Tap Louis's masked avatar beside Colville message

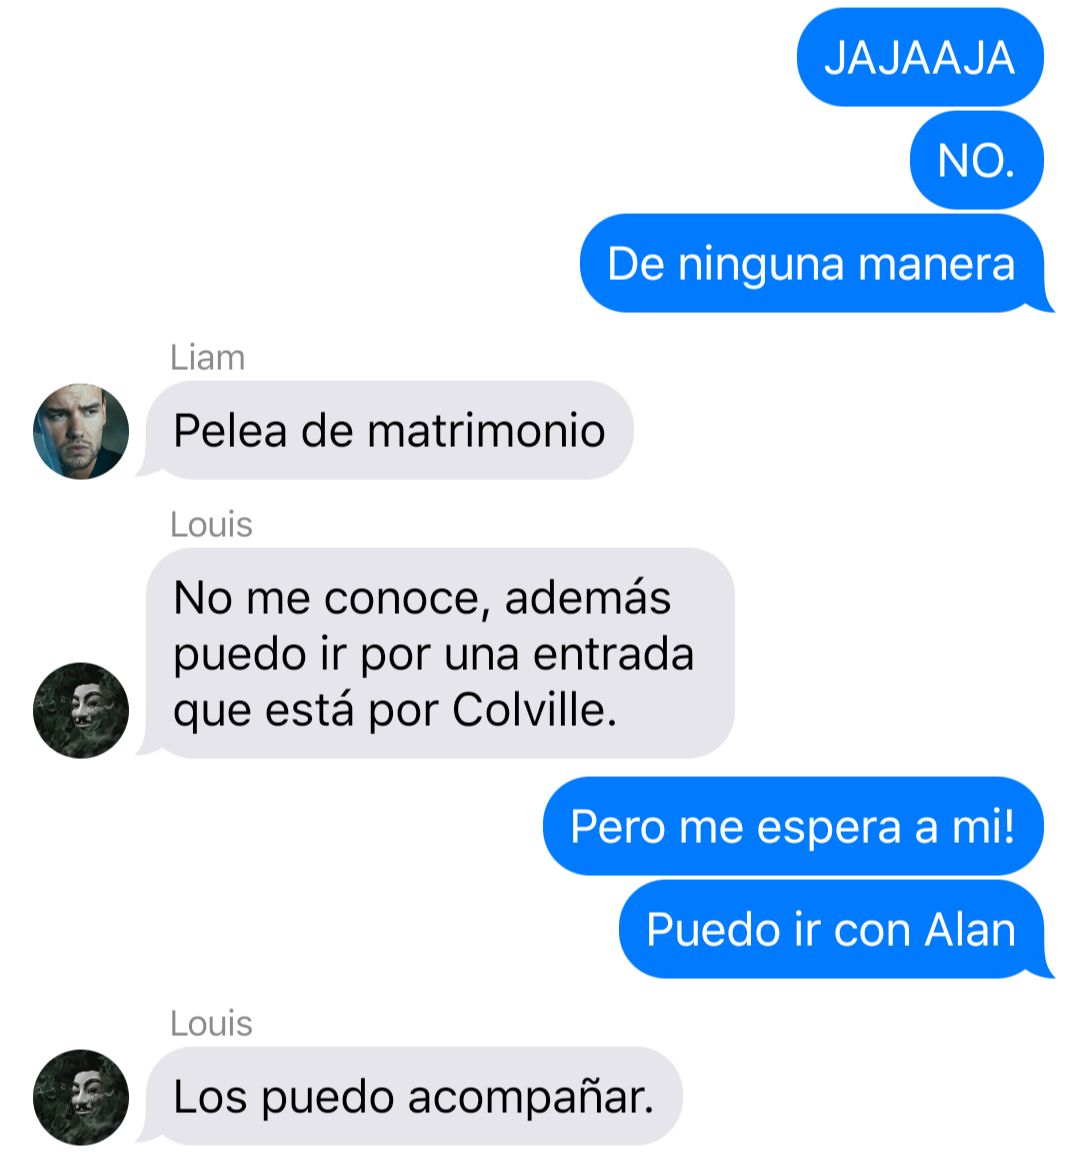[x=81, y=710]
